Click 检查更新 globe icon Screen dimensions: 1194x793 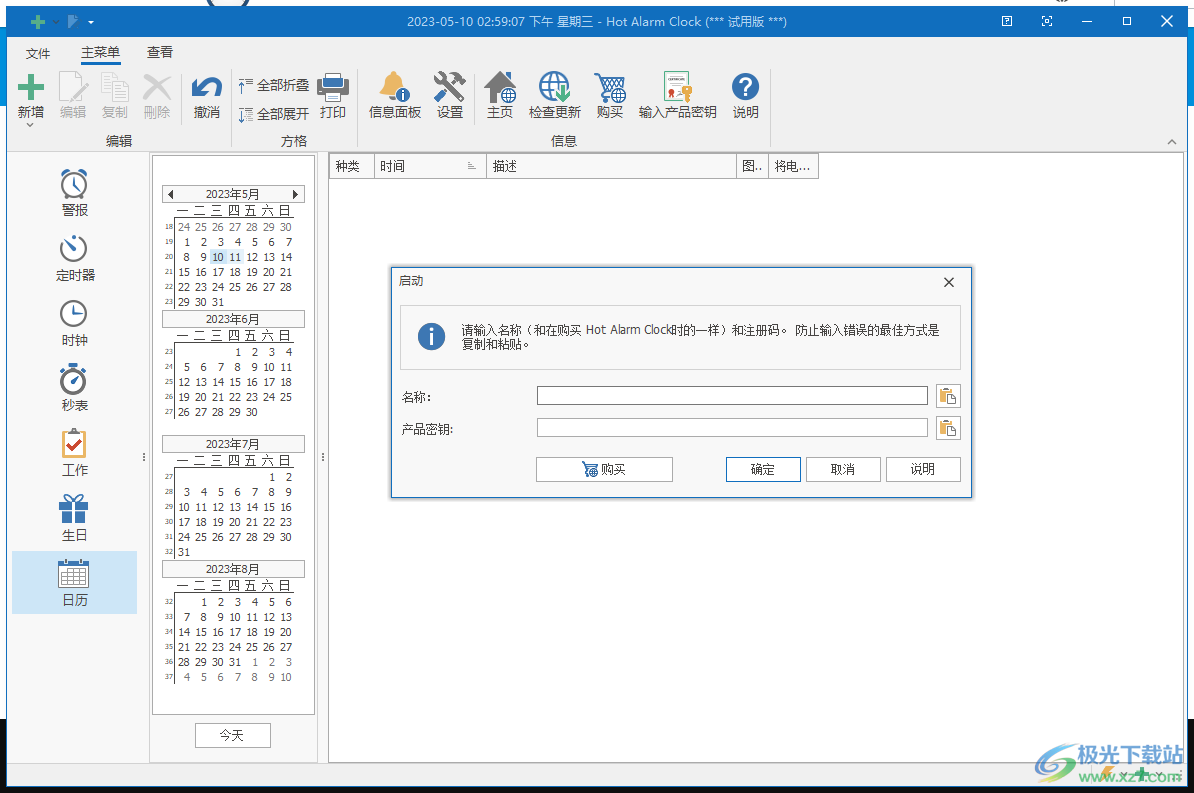(x=554, y=87)
